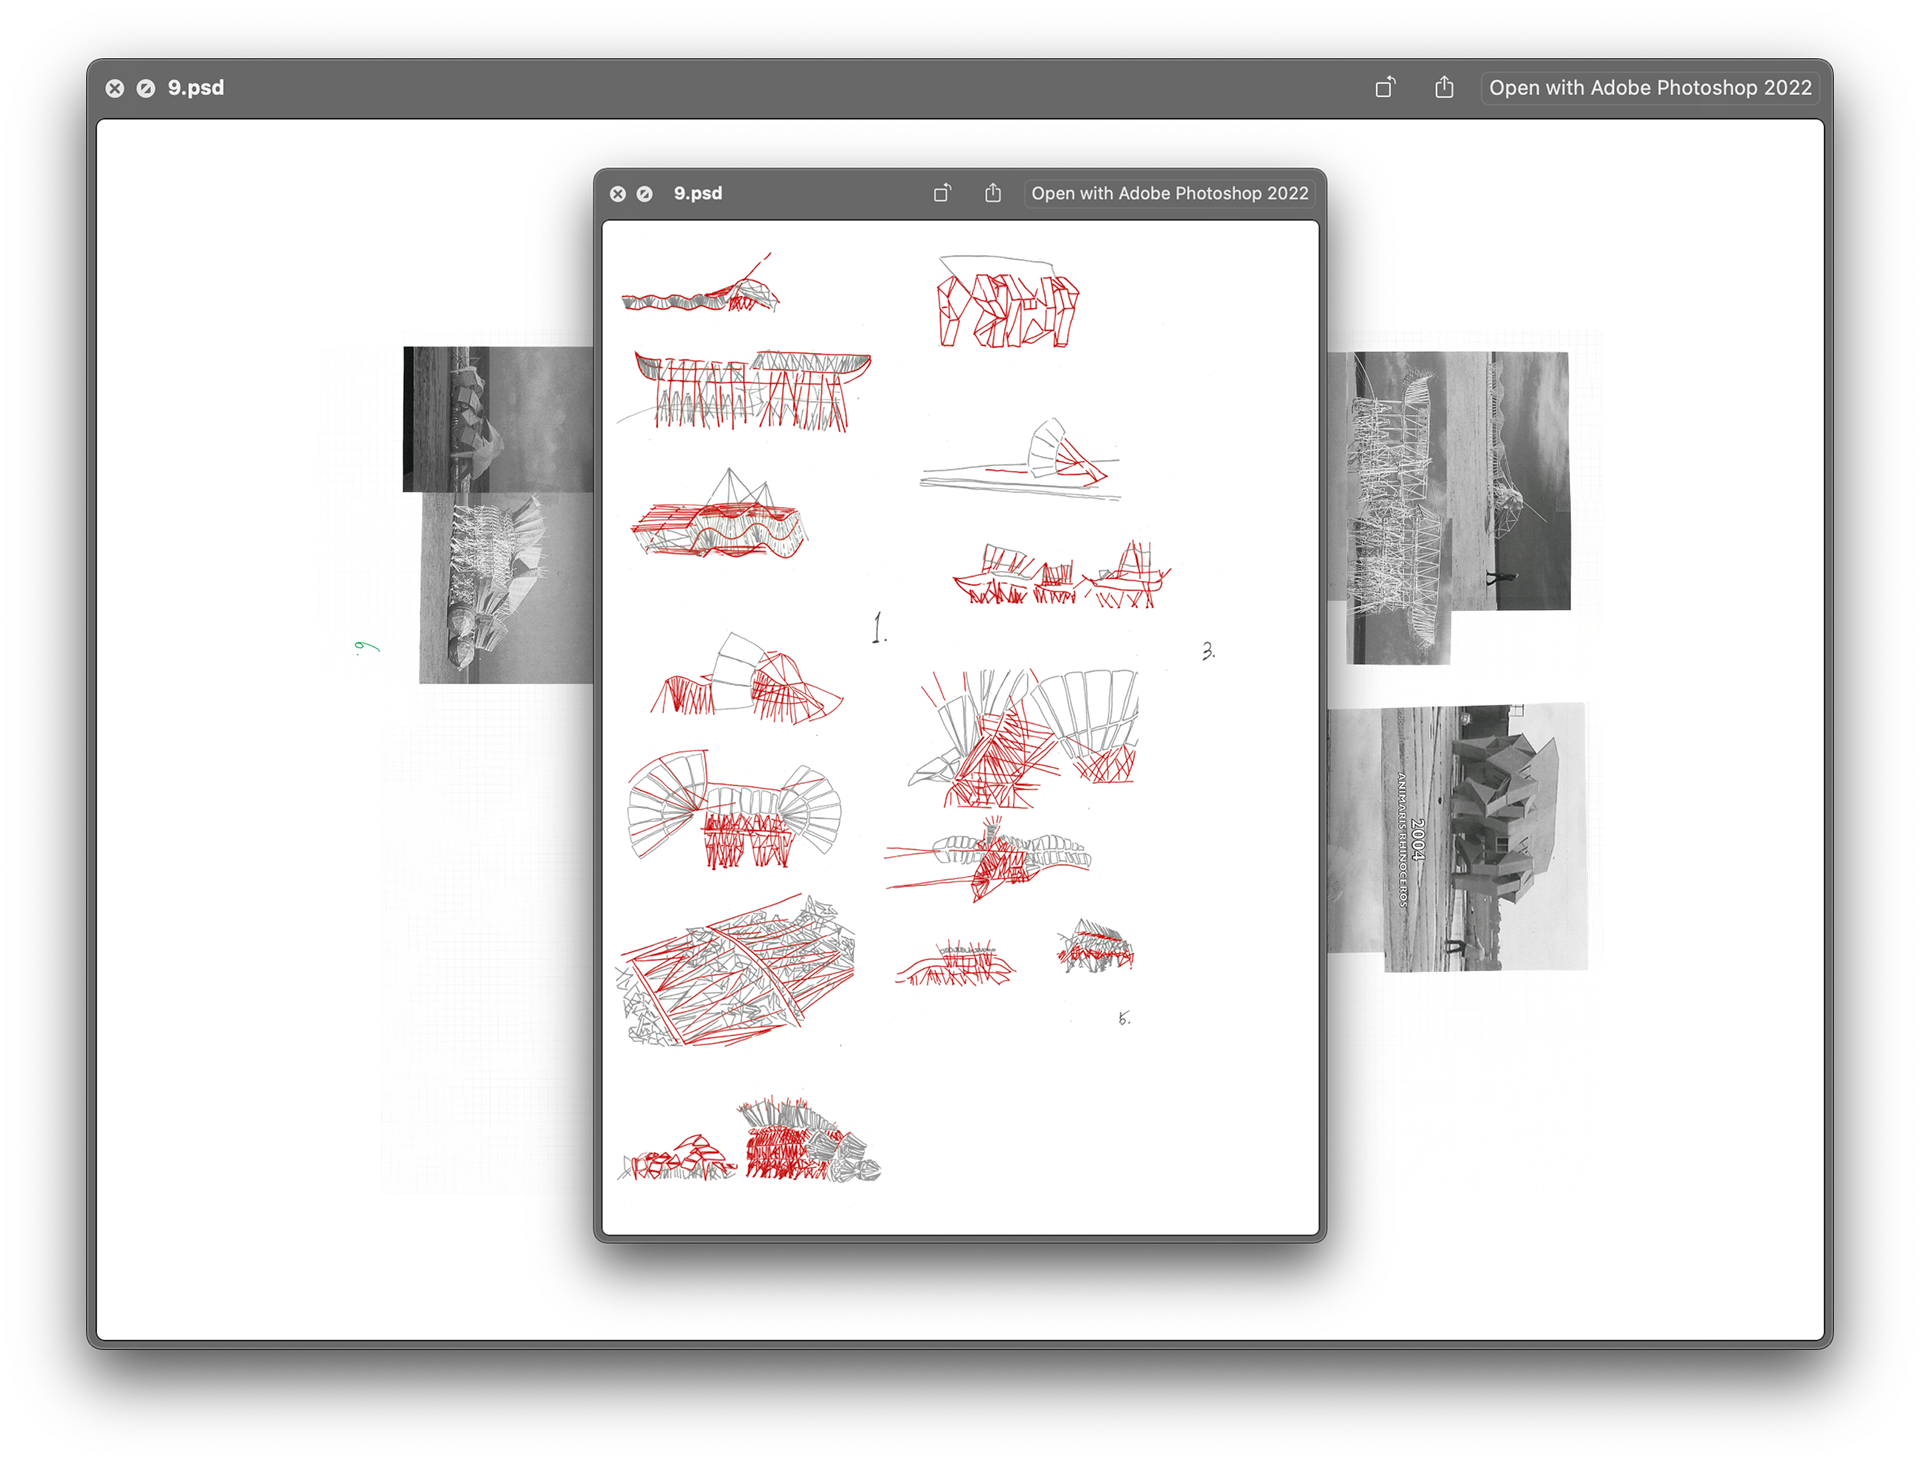Click the upper-left dark beach photograph

(497, 418)
